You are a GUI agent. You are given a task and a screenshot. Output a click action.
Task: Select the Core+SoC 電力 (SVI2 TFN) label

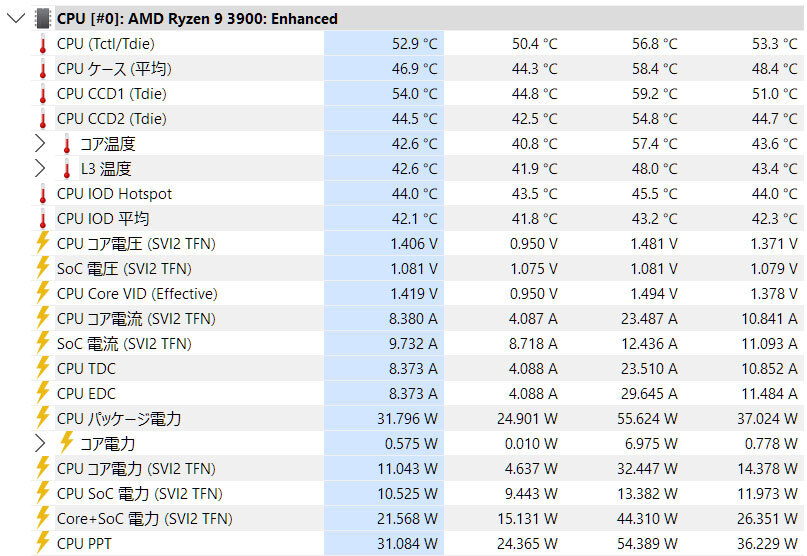(145, 518)
